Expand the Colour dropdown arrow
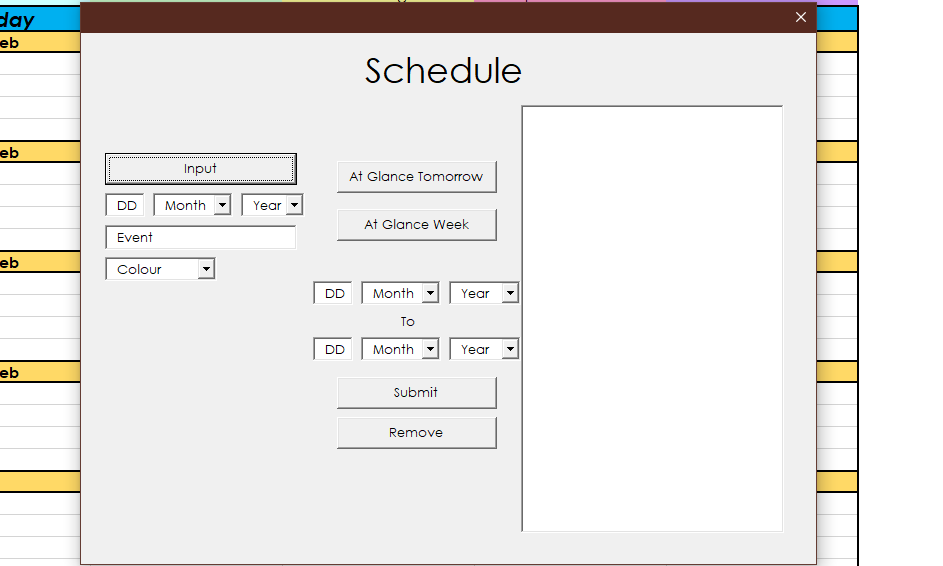This screenshot has width=943, height=566. pyautogui.click(x=206, y=269)
